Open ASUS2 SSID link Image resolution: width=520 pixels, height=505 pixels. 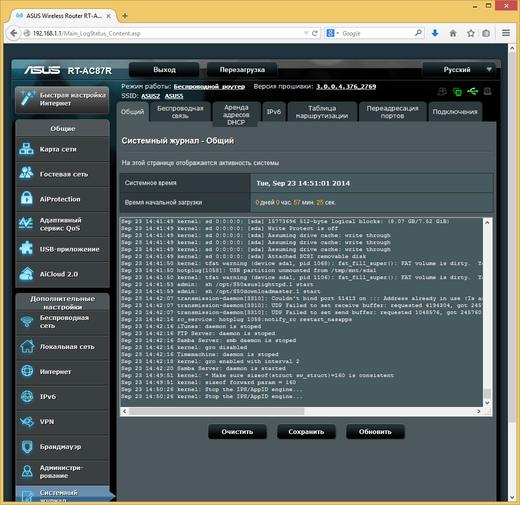(150, 96)
